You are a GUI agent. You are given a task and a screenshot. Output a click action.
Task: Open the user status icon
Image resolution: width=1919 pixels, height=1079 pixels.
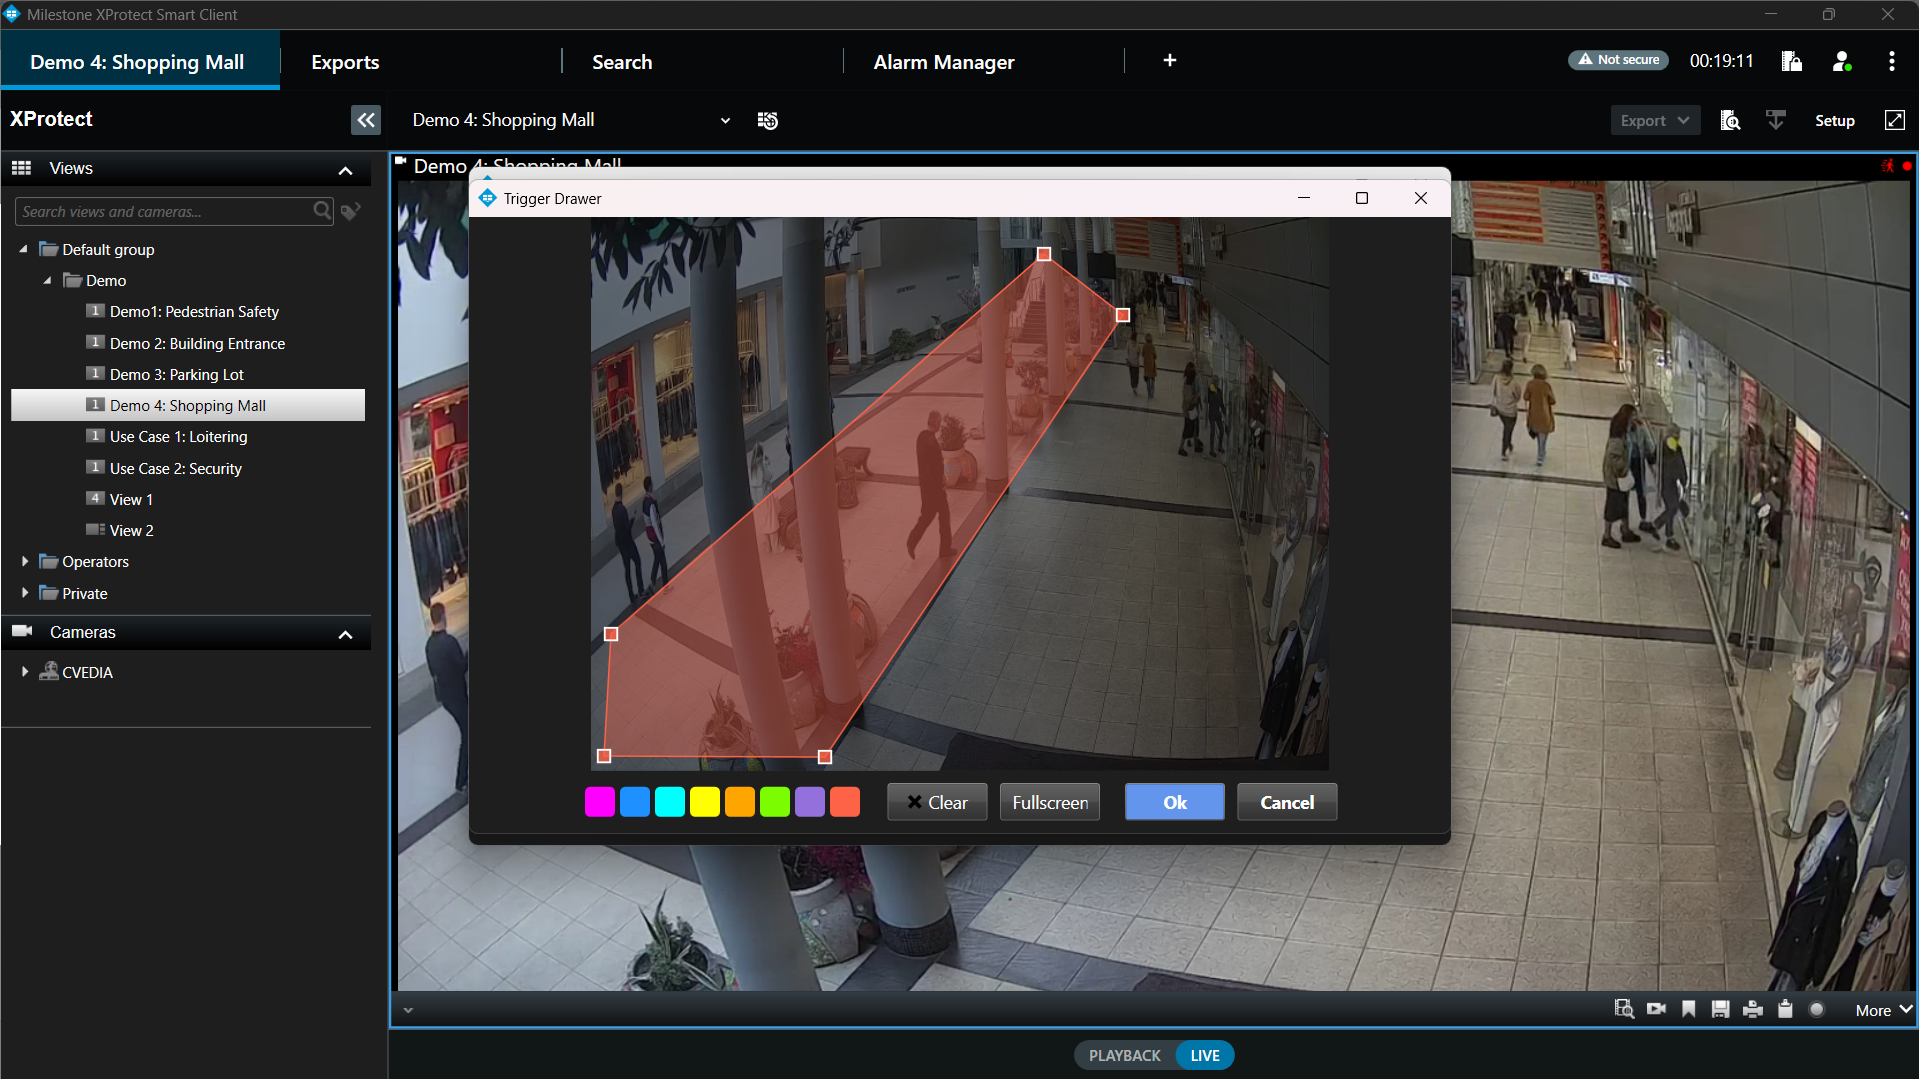pyautogui.click(x=1842, y=61)
